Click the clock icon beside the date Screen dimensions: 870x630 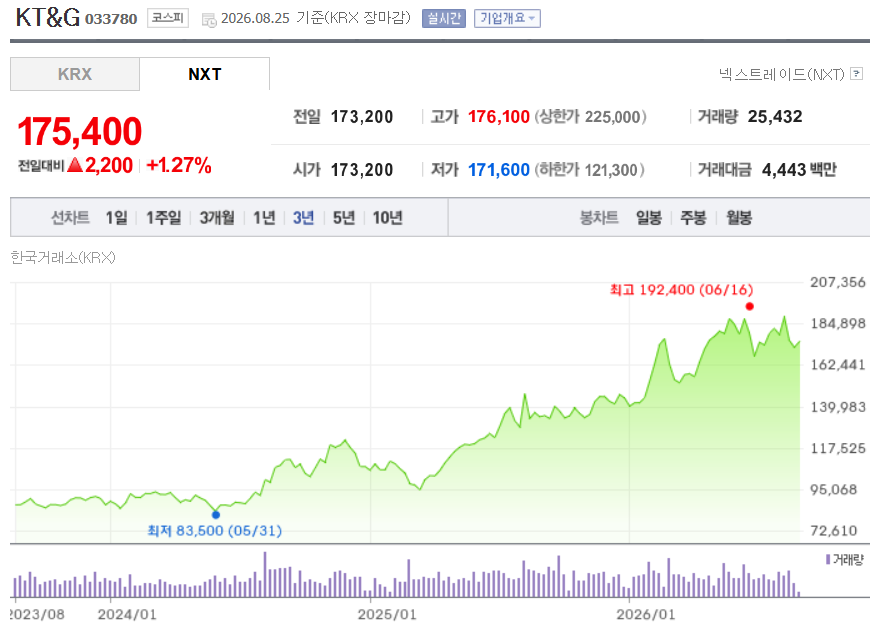[x=209, y=21]
